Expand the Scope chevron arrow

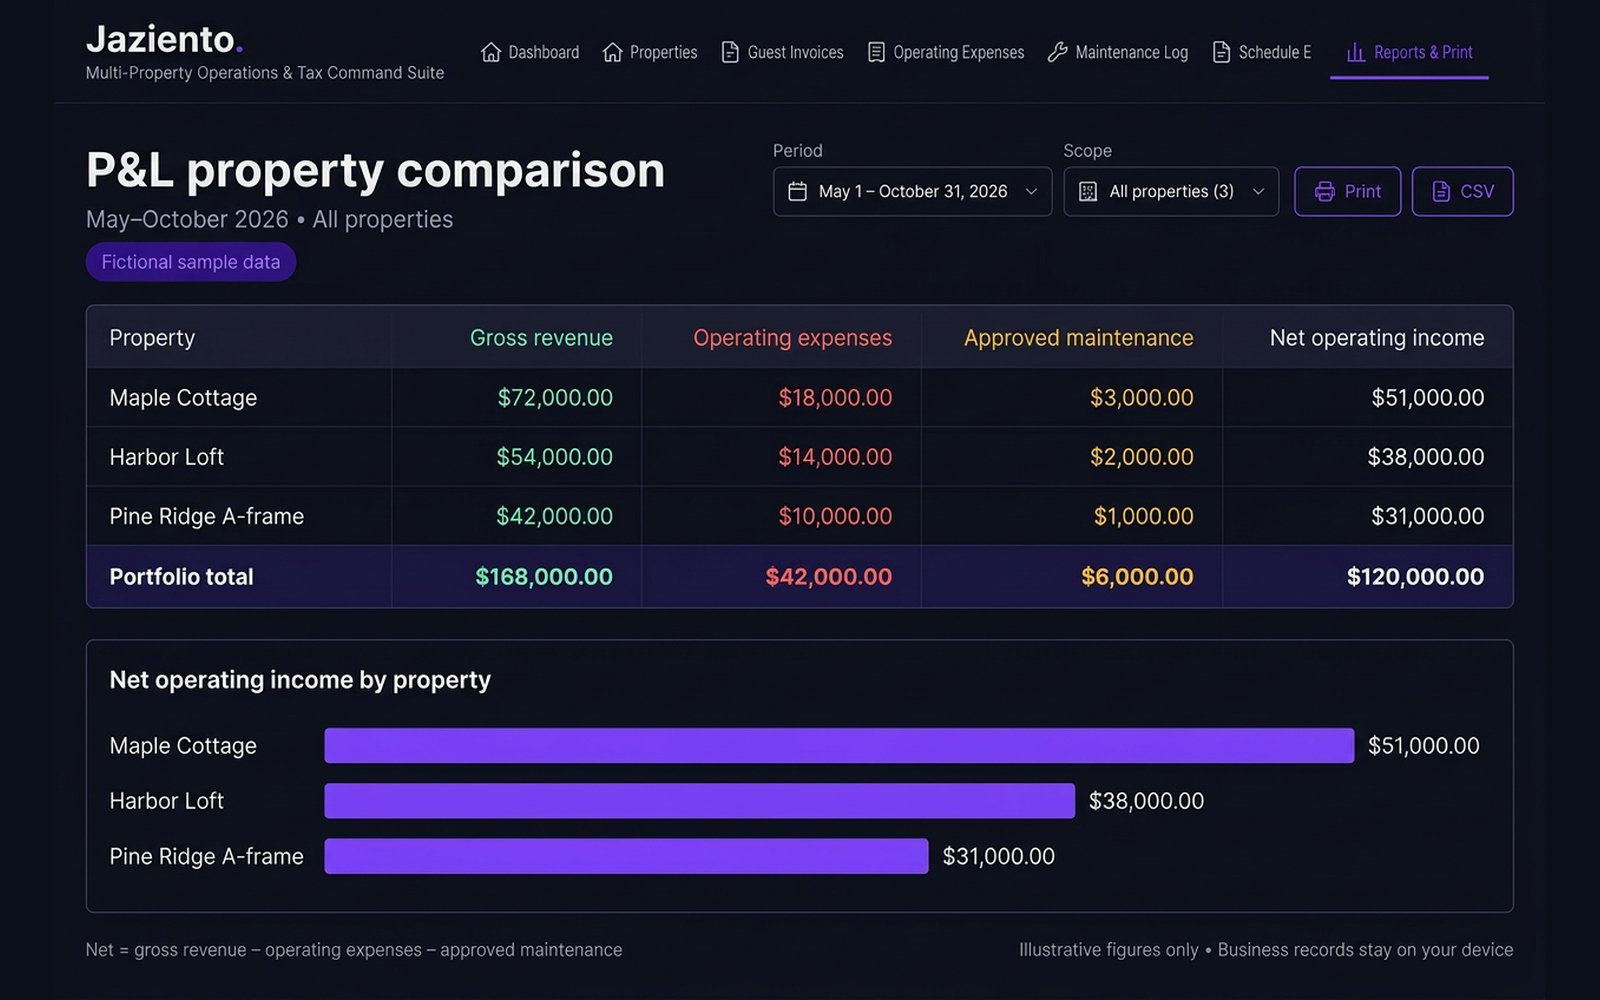click(1258, 191)
